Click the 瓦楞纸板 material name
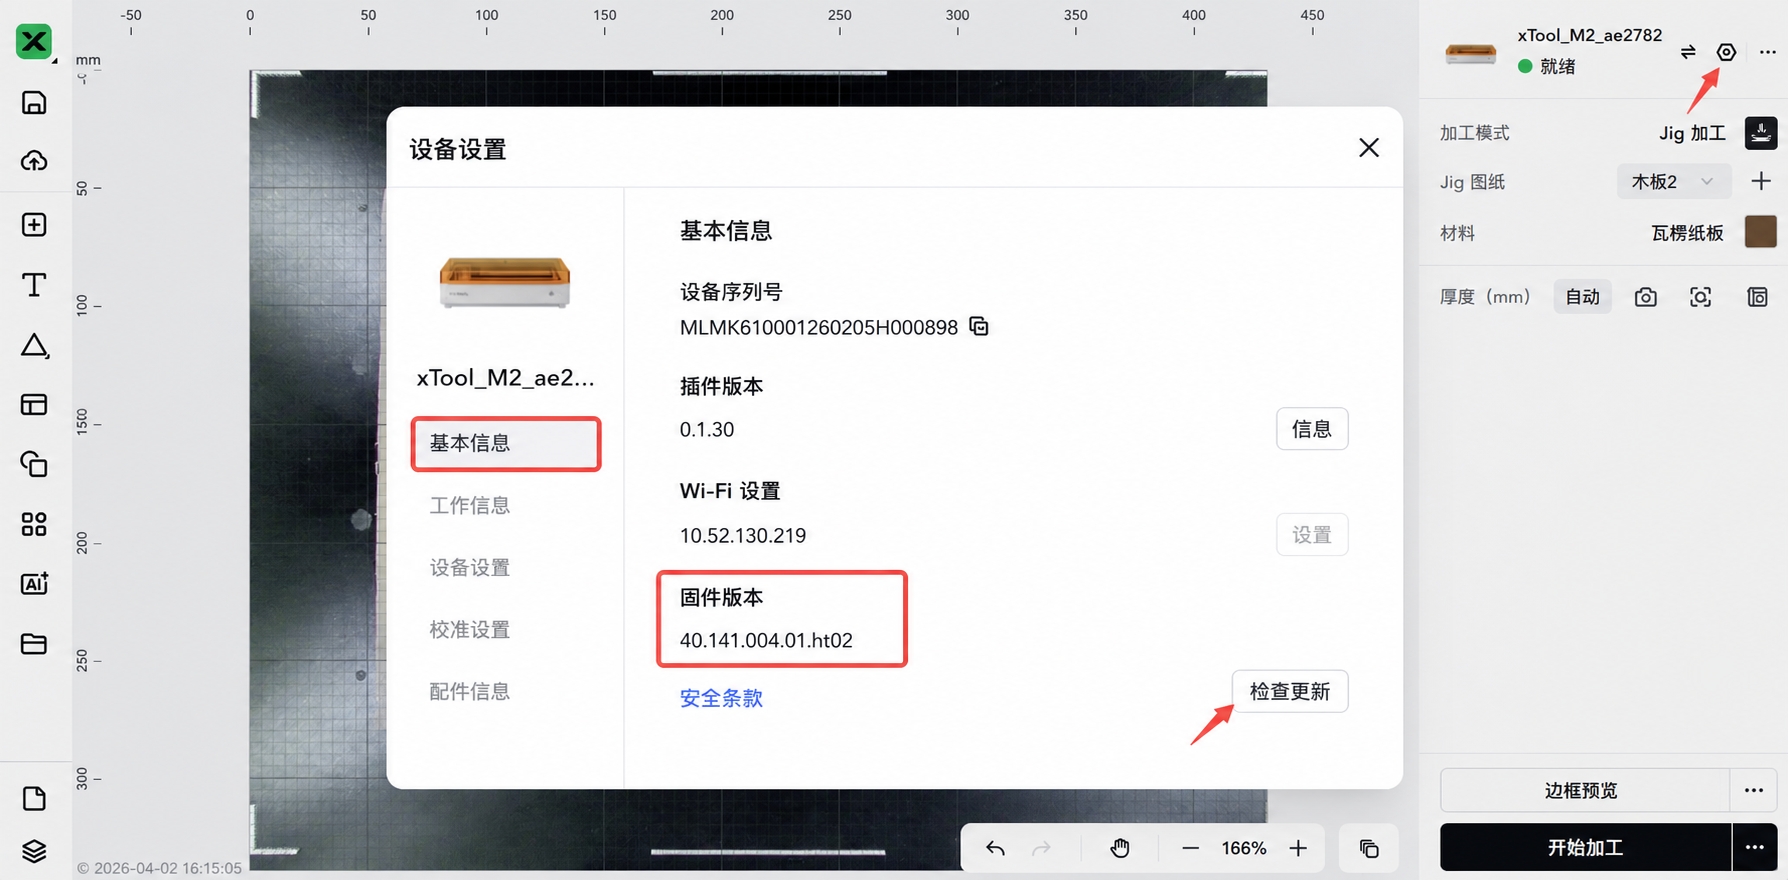 pyautogui.click(x=1687, y=233)
